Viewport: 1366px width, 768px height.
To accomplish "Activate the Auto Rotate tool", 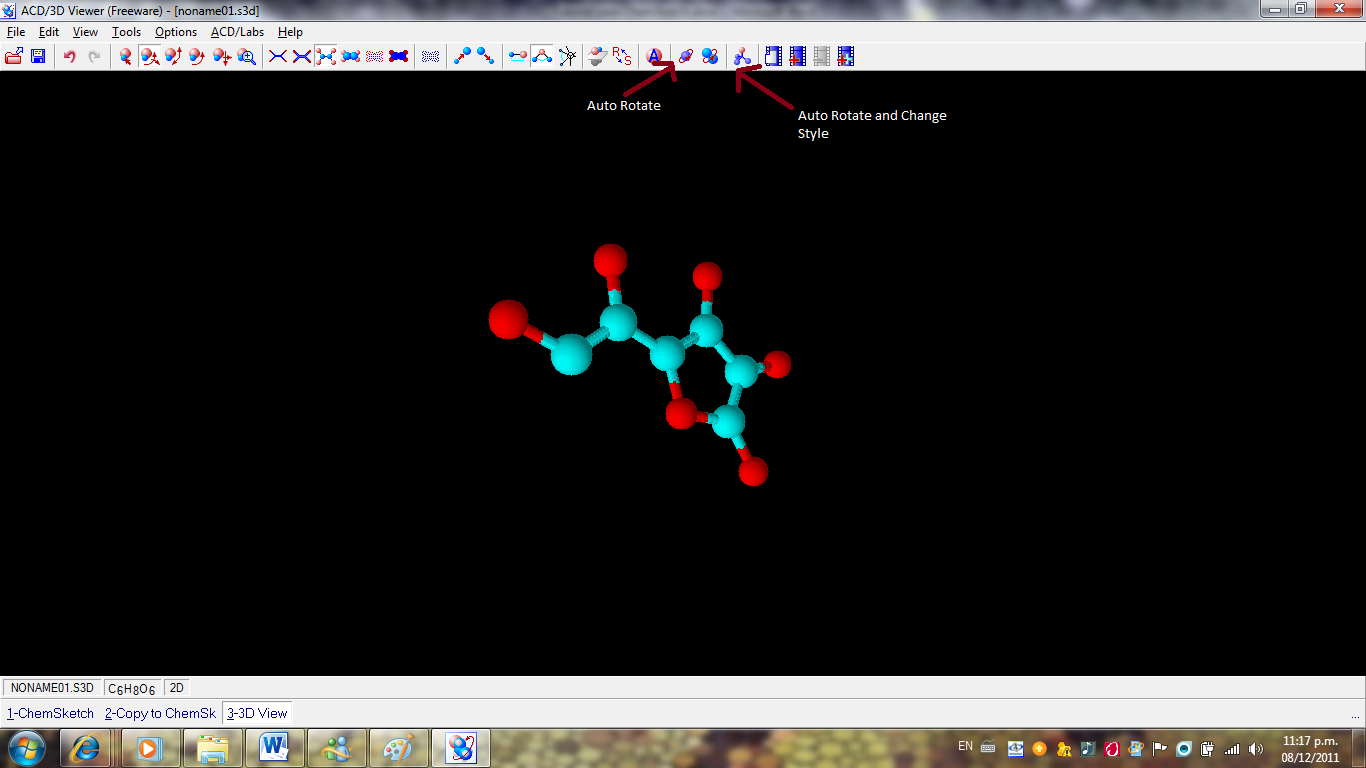I will 687,56.
